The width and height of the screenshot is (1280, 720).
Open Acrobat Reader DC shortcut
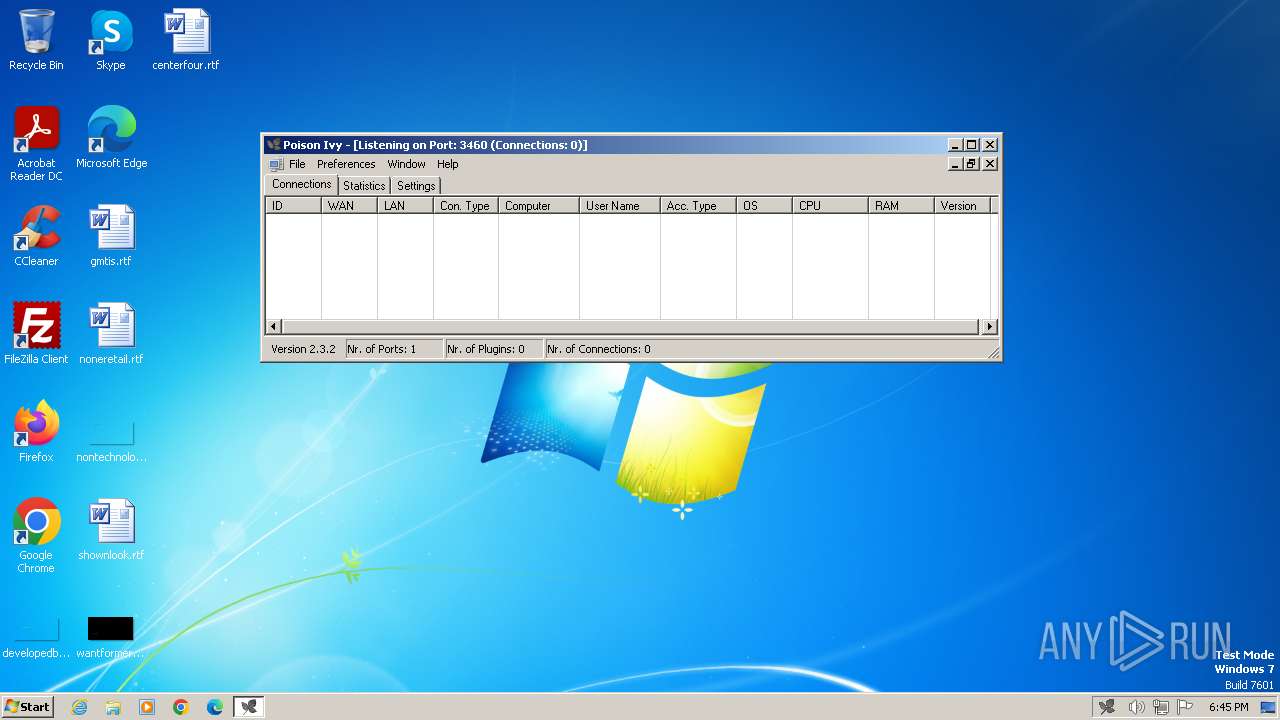pyautogui.click(x=36, y=144)
